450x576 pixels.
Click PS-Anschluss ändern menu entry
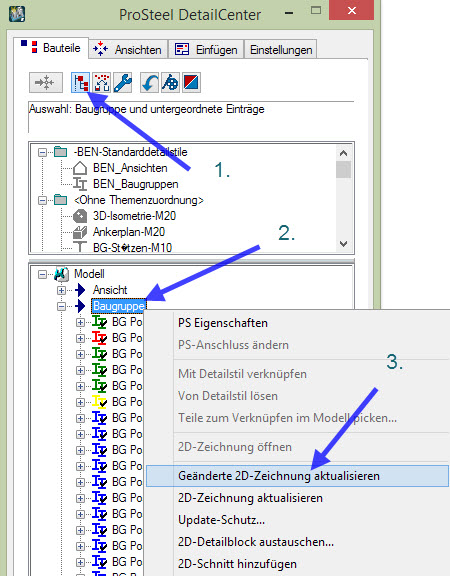point(233,345)
